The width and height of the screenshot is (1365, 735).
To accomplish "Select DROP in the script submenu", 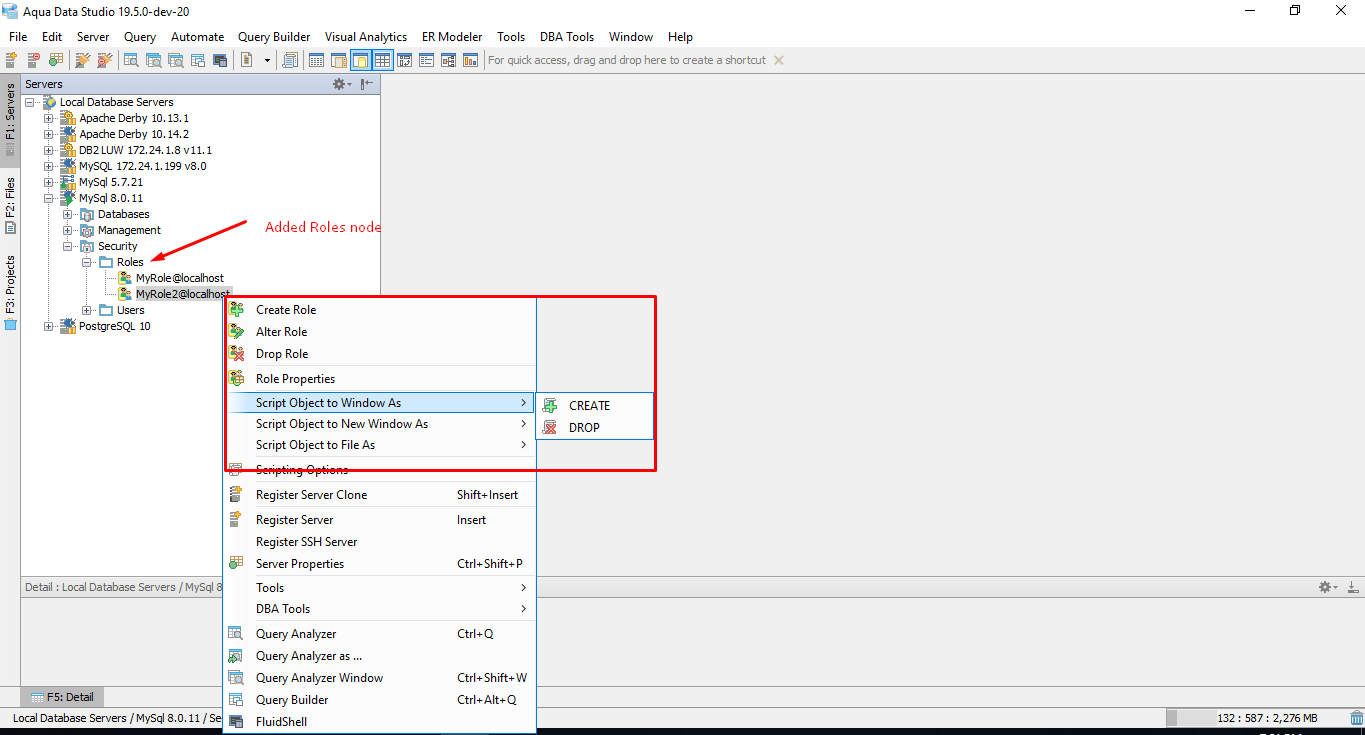I will [595, 428].
